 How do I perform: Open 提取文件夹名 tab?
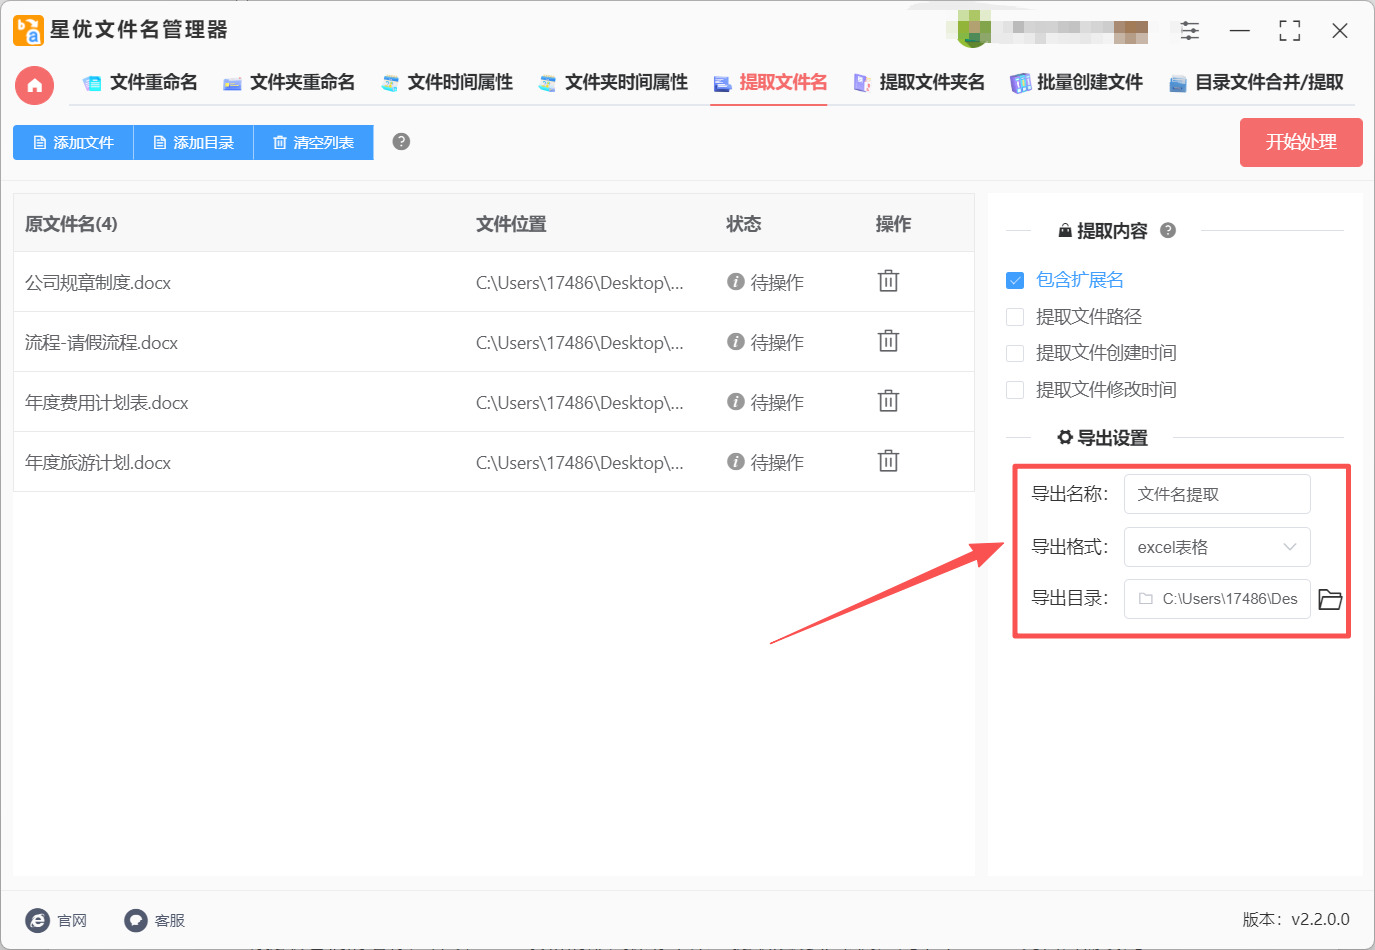(x=919, y=83)
